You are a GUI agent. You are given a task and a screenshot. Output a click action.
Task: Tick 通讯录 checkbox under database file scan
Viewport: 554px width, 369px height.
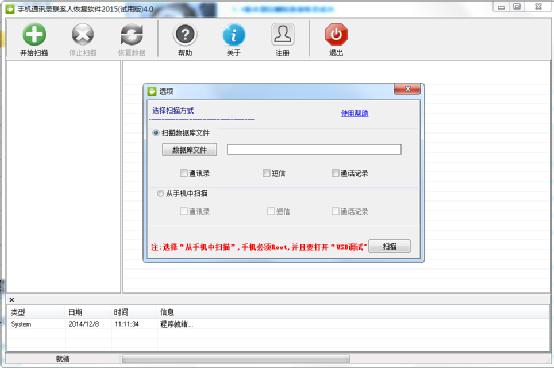pos(184,173)
